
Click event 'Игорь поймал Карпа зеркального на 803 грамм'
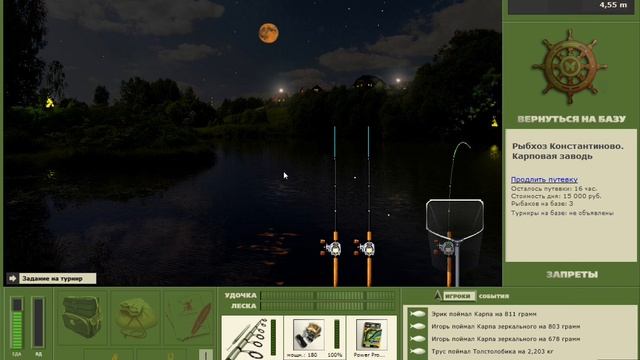pos(506,327)
